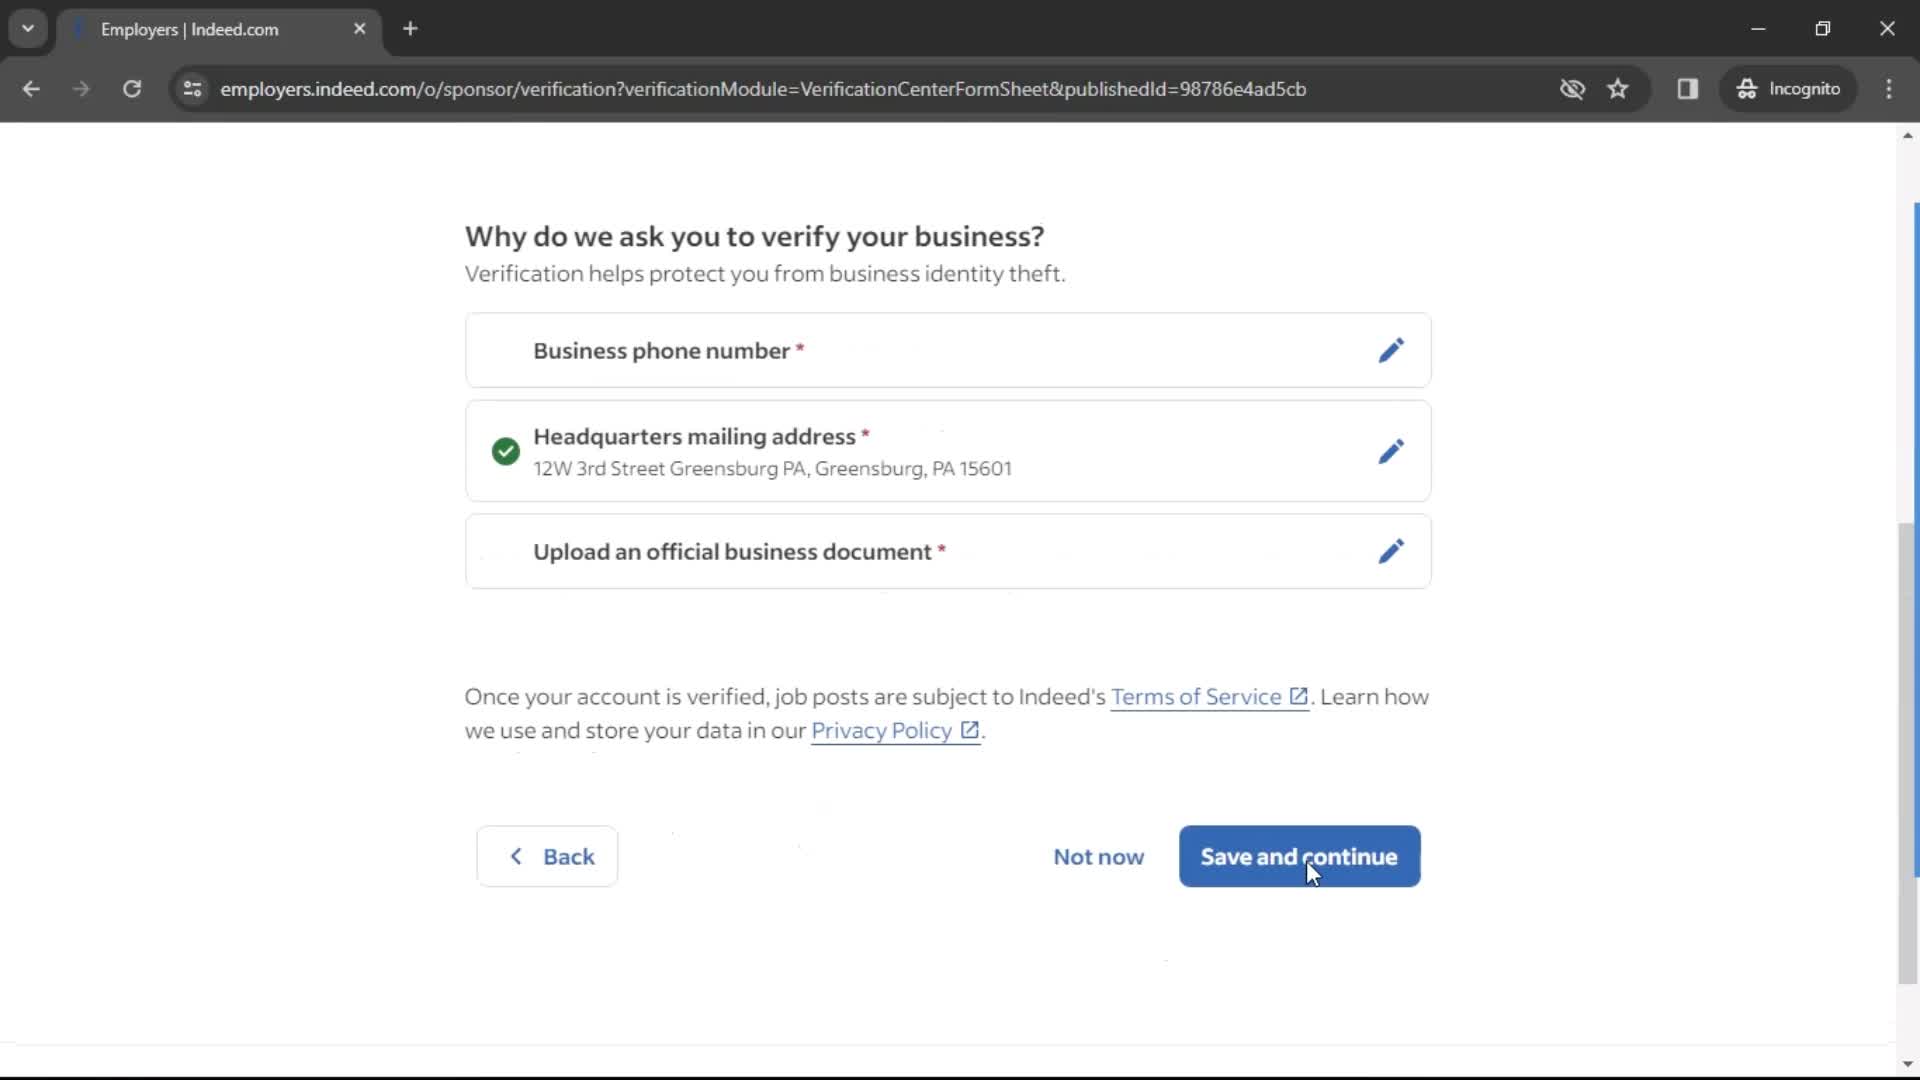The height and width of the screenshot is (1080, 1920).
Task: Select the Not now option
Action: click(x=1097, y=856)
